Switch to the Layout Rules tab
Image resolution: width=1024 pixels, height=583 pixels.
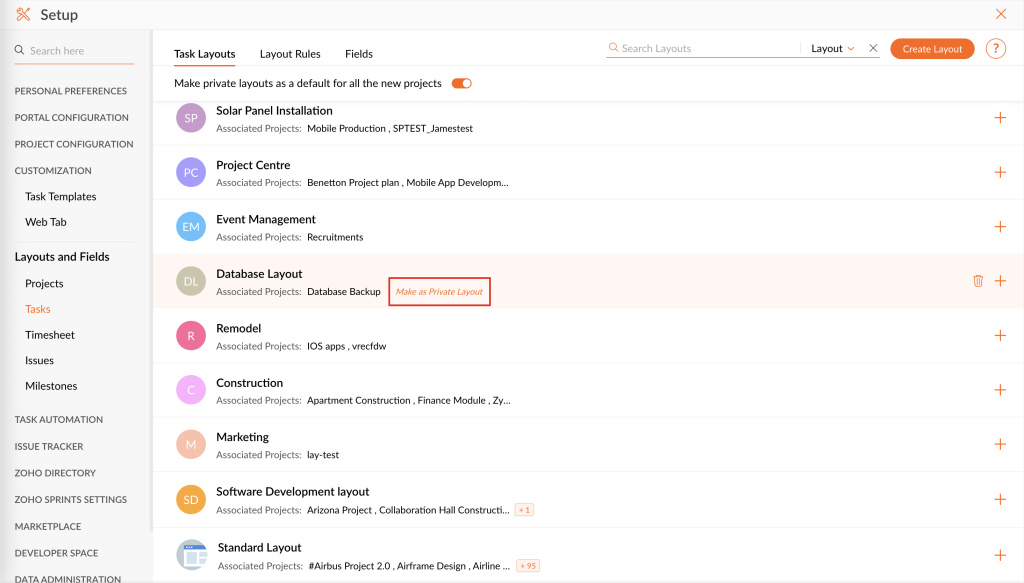click(290, 54)
